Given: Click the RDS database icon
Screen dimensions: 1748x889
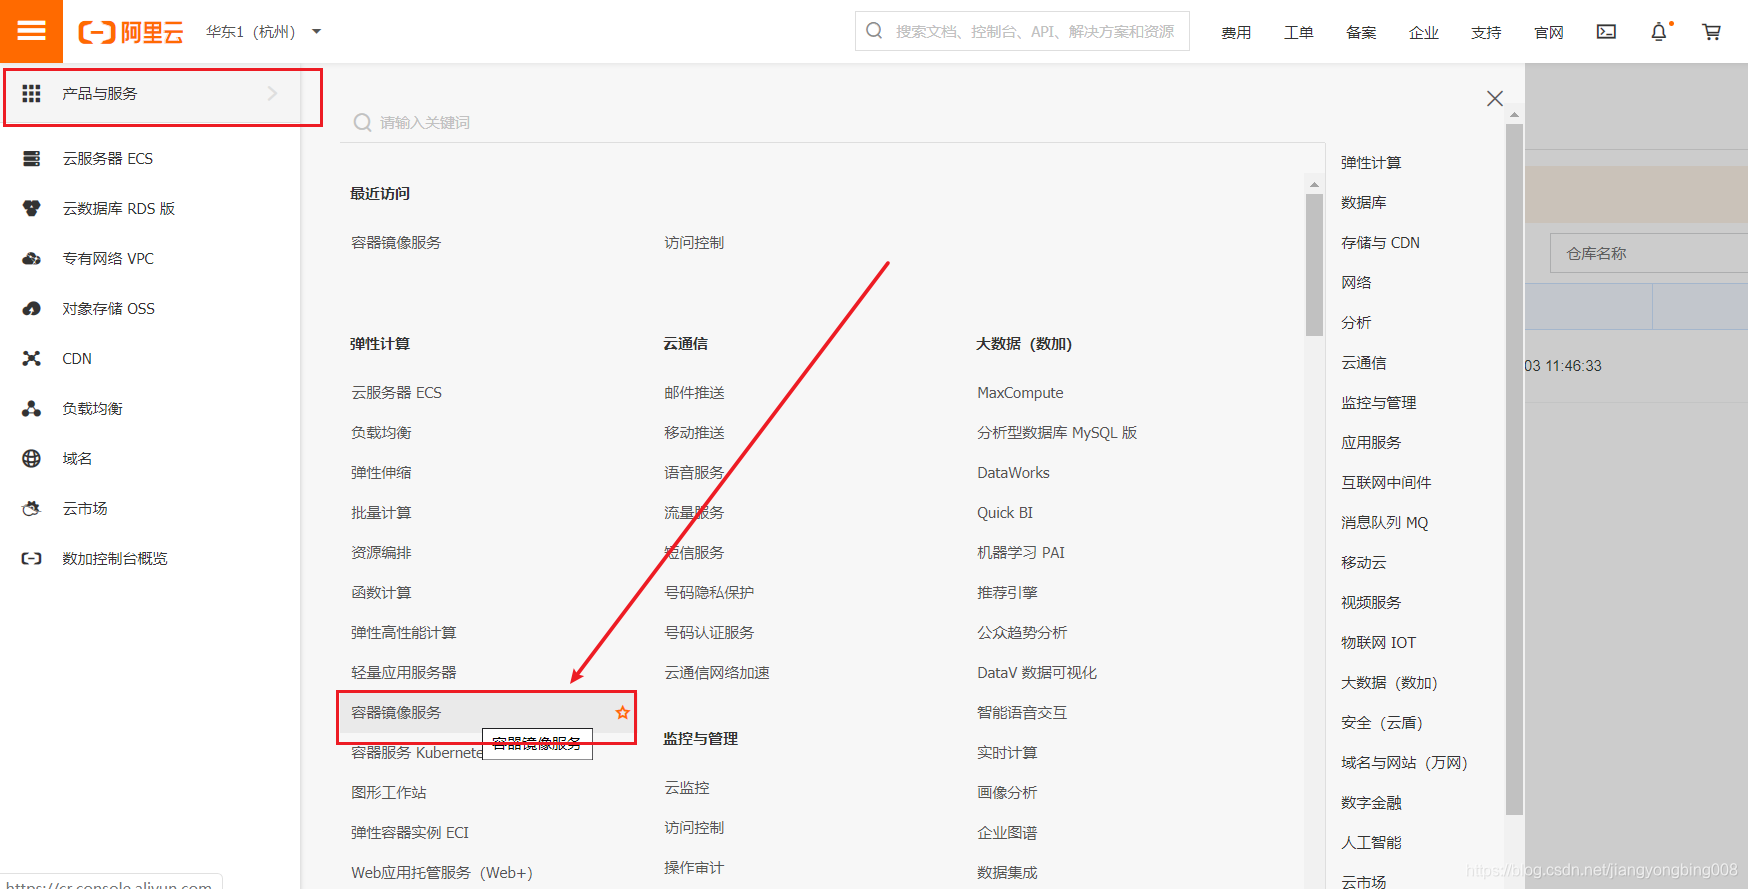Looking at the screenshot, I should point(32,208).
